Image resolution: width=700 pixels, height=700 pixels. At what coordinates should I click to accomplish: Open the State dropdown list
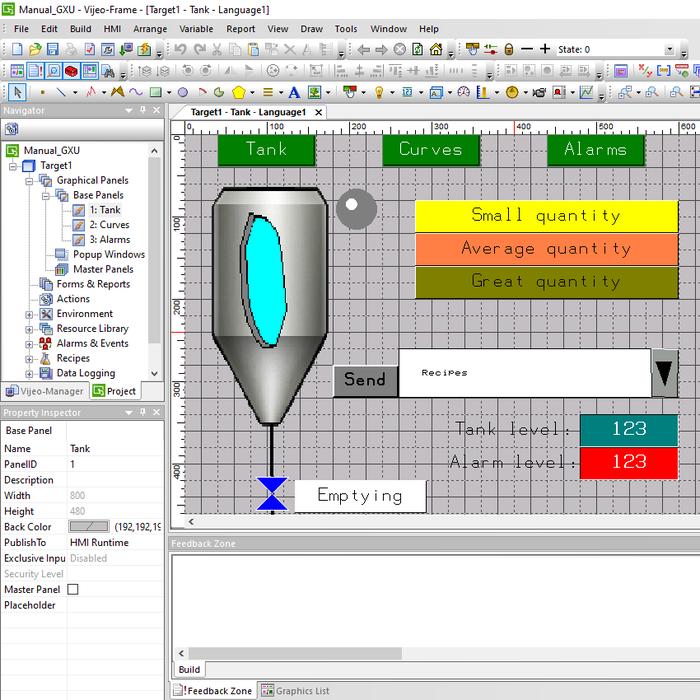click(669, 49)
